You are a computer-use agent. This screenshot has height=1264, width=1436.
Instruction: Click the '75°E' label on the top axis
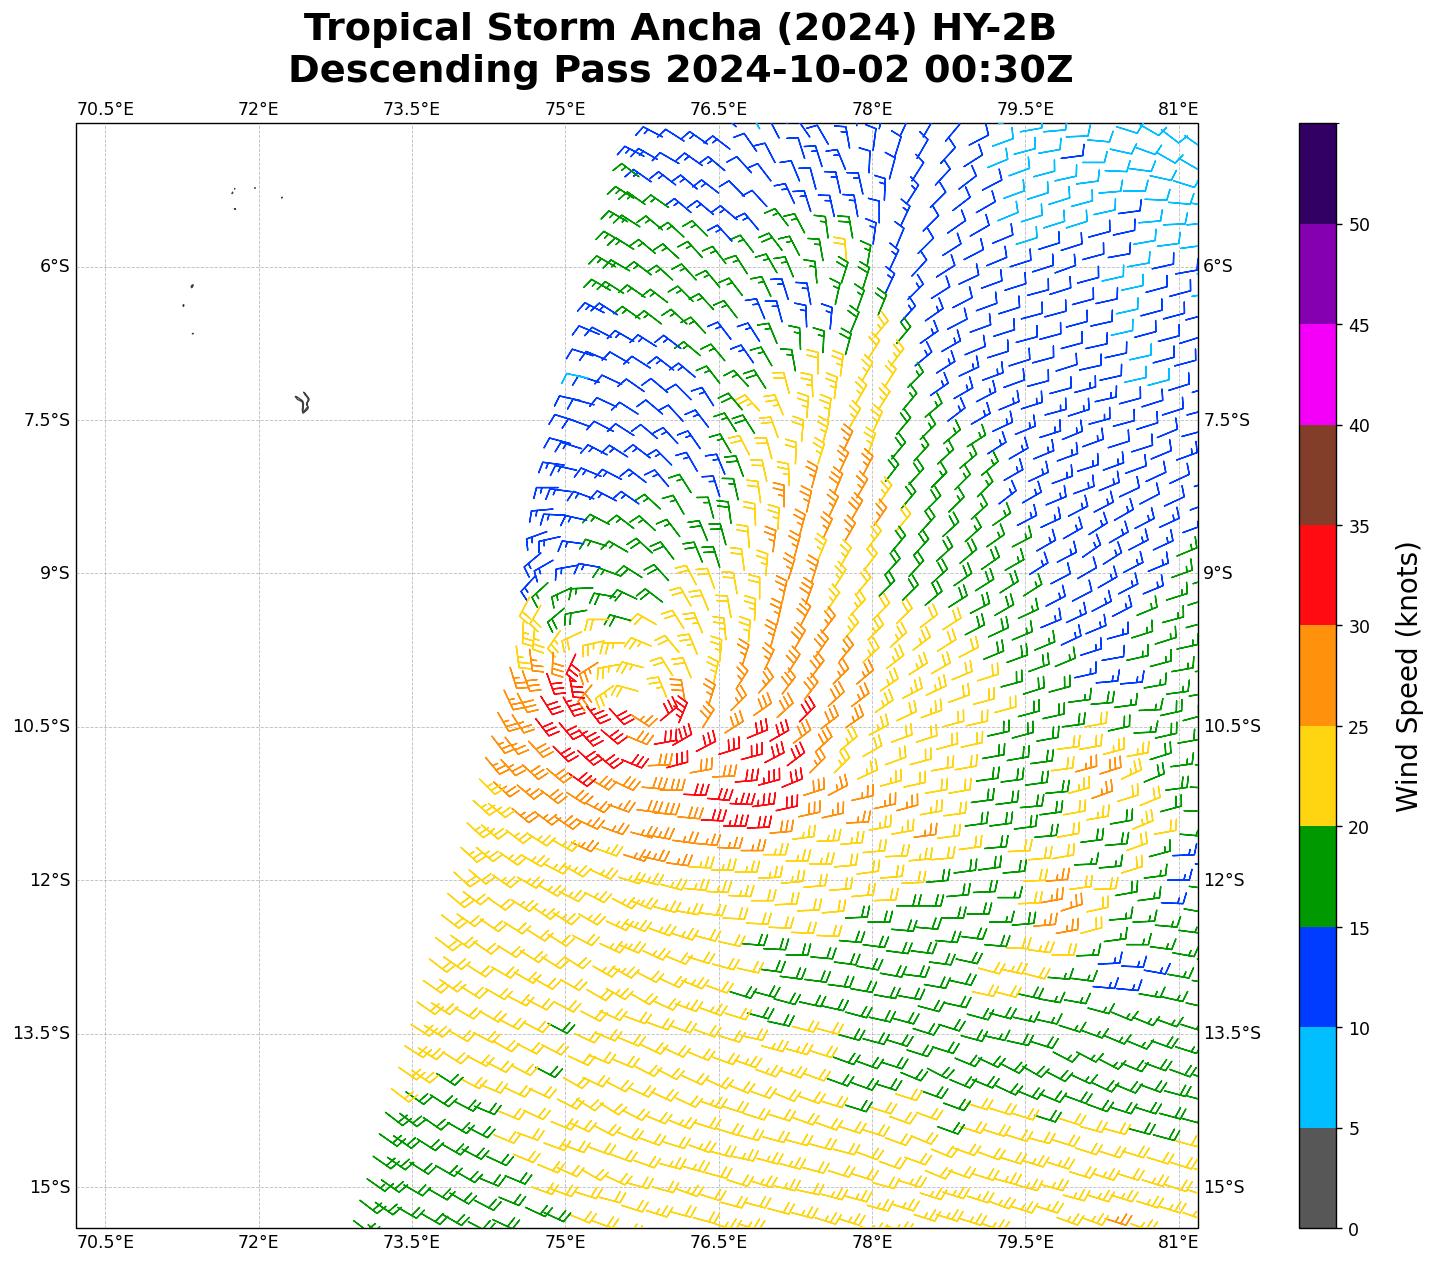click(x=565, y=108)
